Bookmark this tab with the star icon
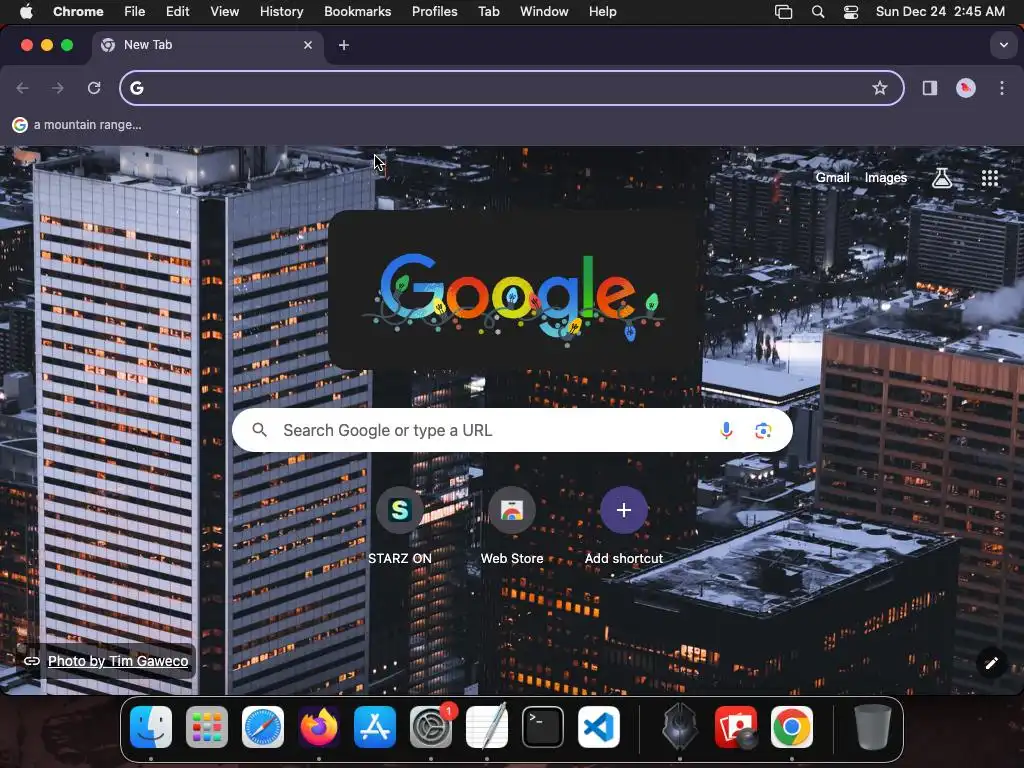This screenshot has height=768, width=1024. click(x=880, y=88)
